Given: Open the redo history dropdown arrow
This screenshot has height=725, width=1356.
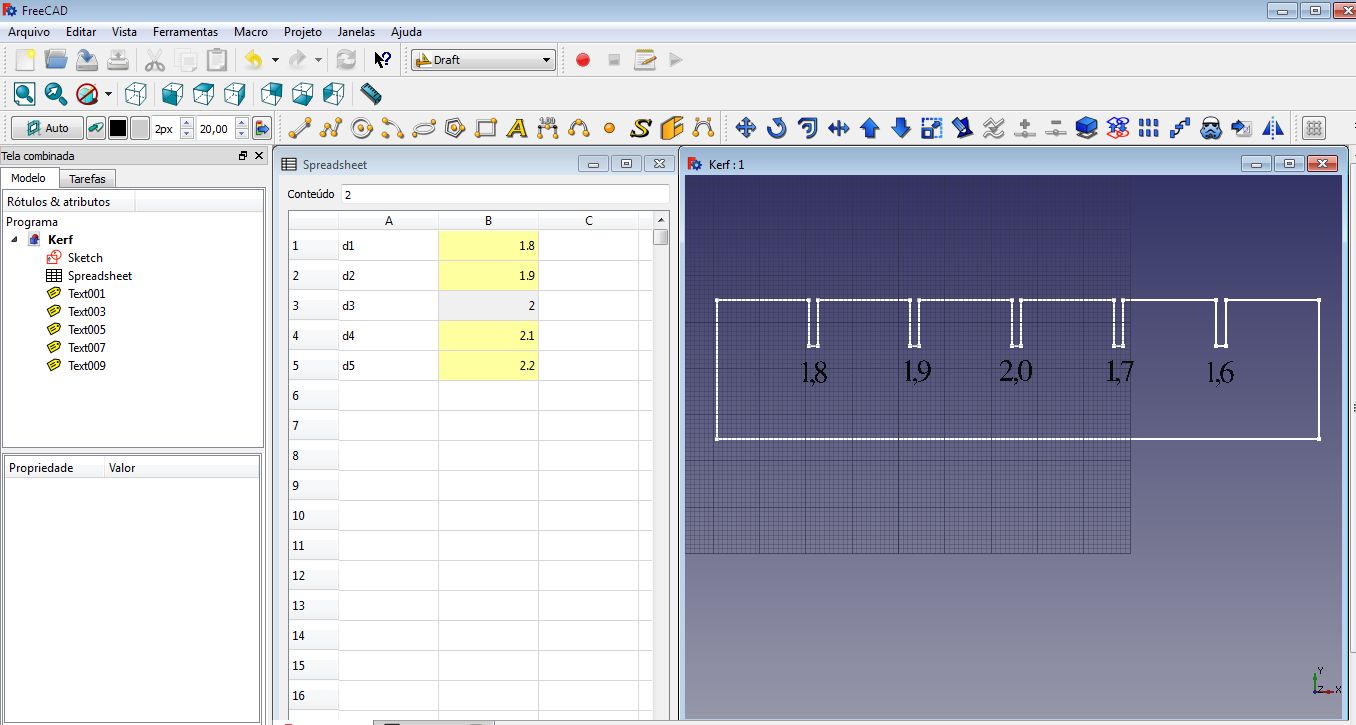Looking at the screenshot, I should (x=318, y=60).
